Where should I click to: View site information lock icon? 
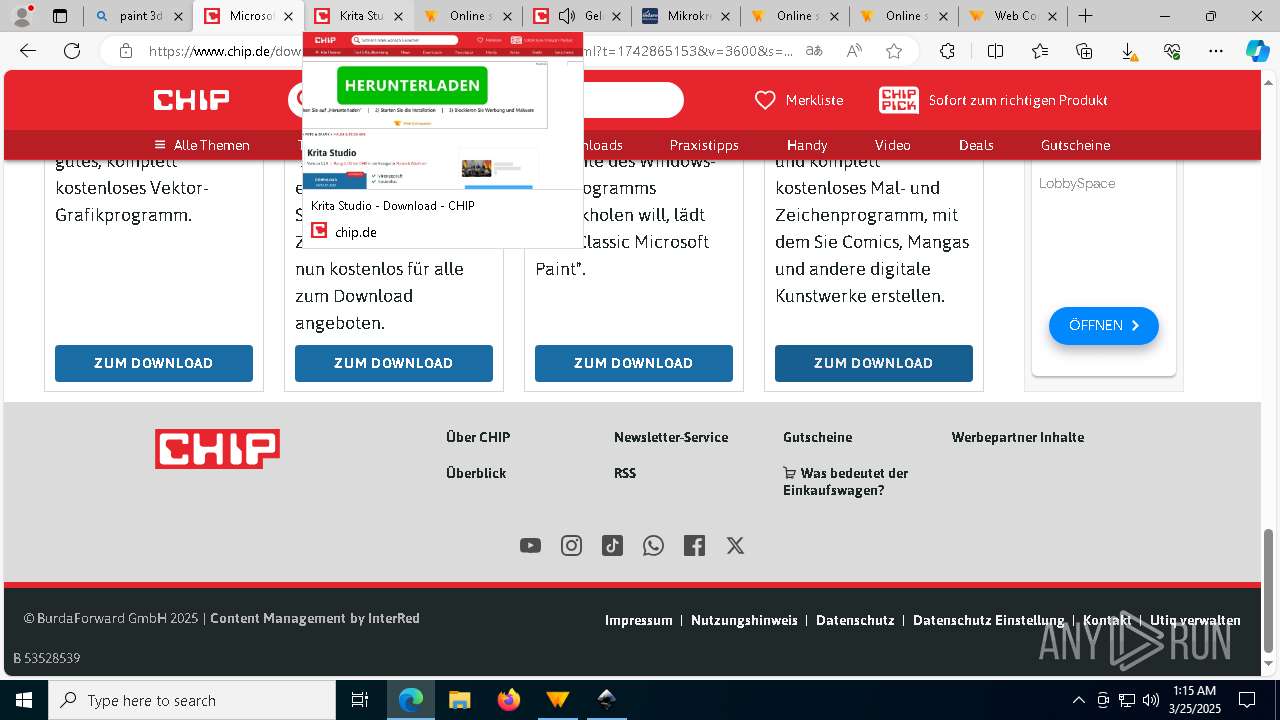point(126,51)
